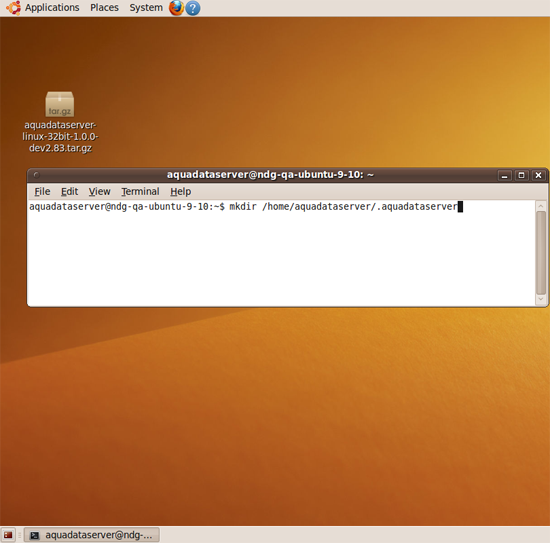Close the terminal window

538,175
